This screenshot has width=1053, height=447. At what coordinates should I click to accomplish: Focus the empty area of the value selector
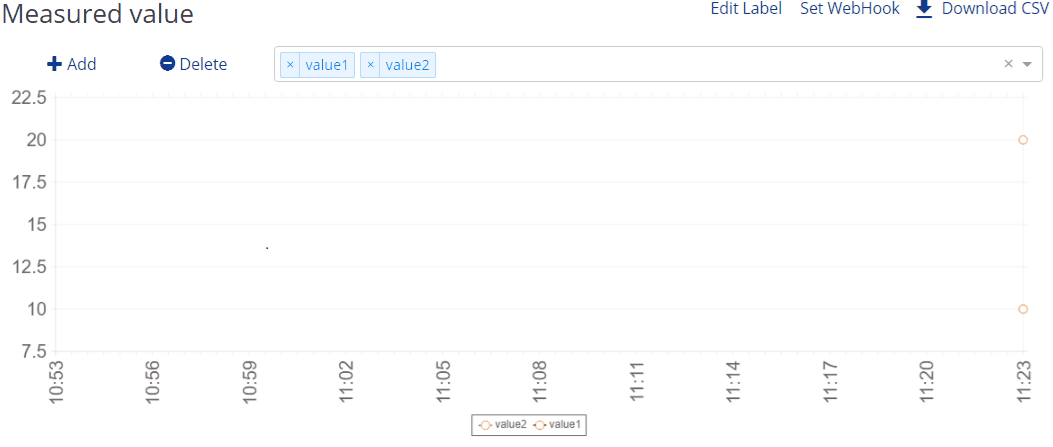click(700, 64)
